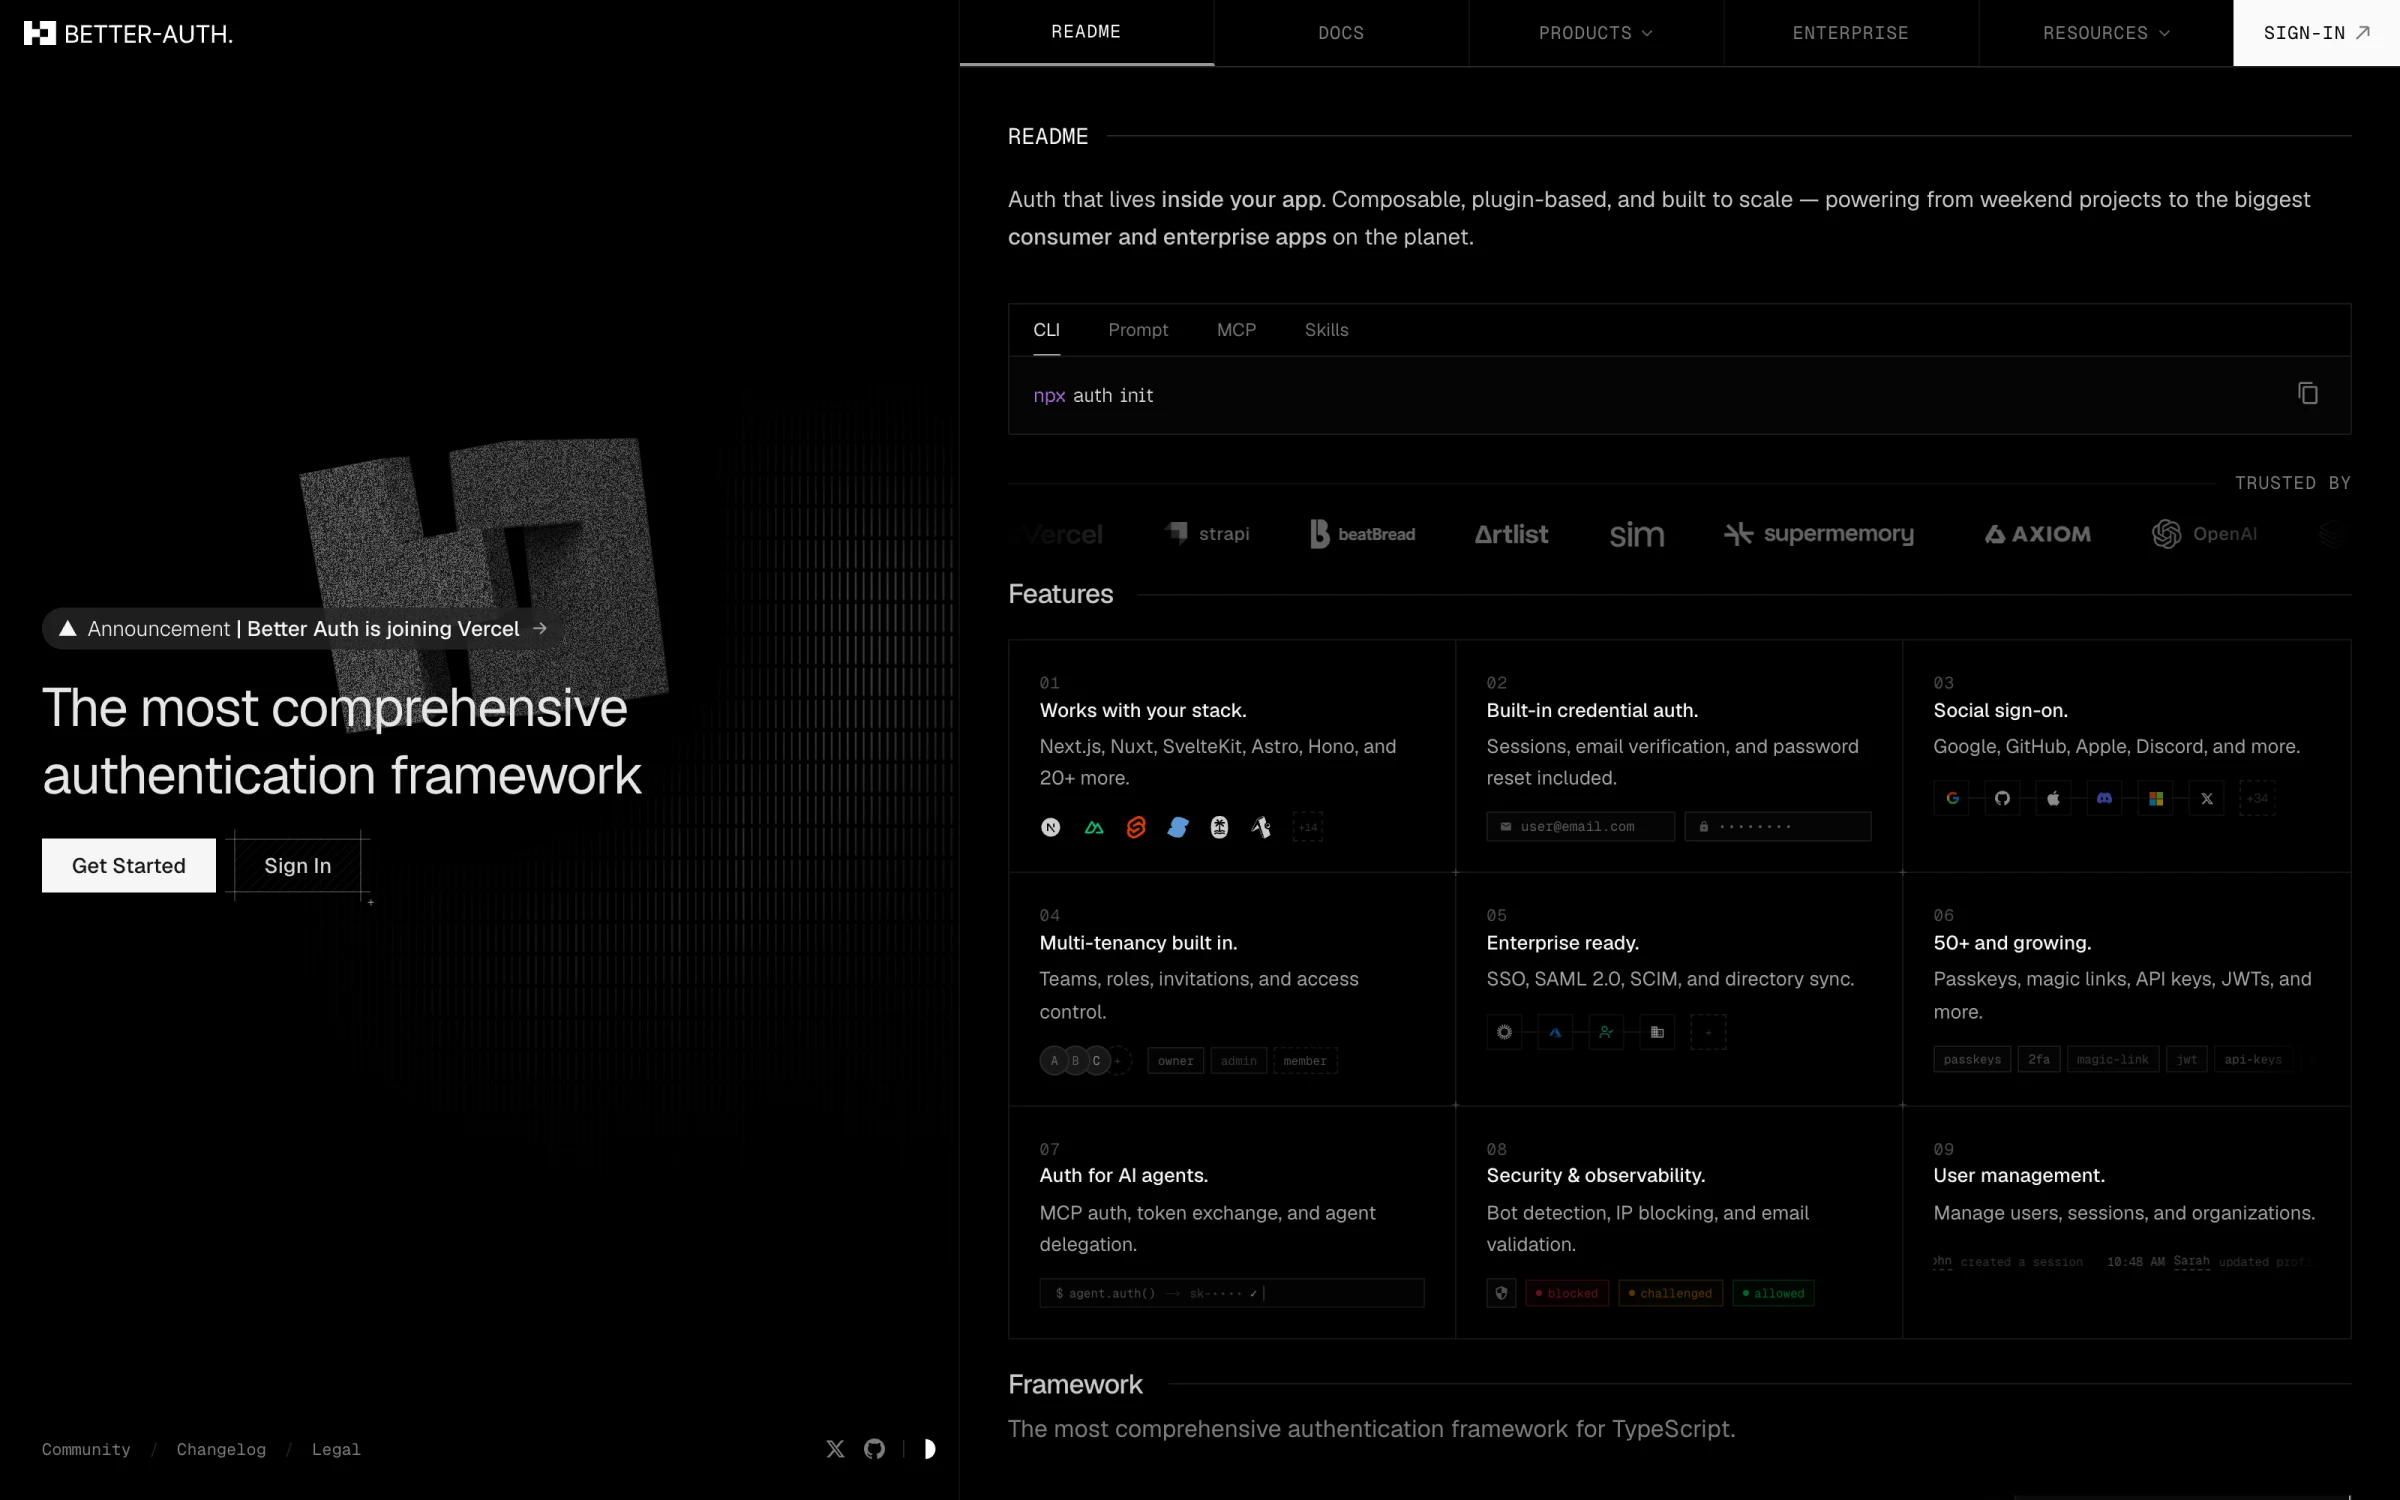Click the Microsoft social sign-on icon
The width and height of the screenshot is (2400, 1500).
(x=2156, y=798)
